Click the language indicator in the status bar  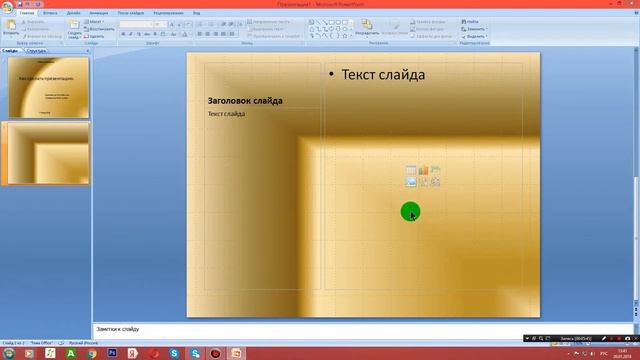[83, 343]
